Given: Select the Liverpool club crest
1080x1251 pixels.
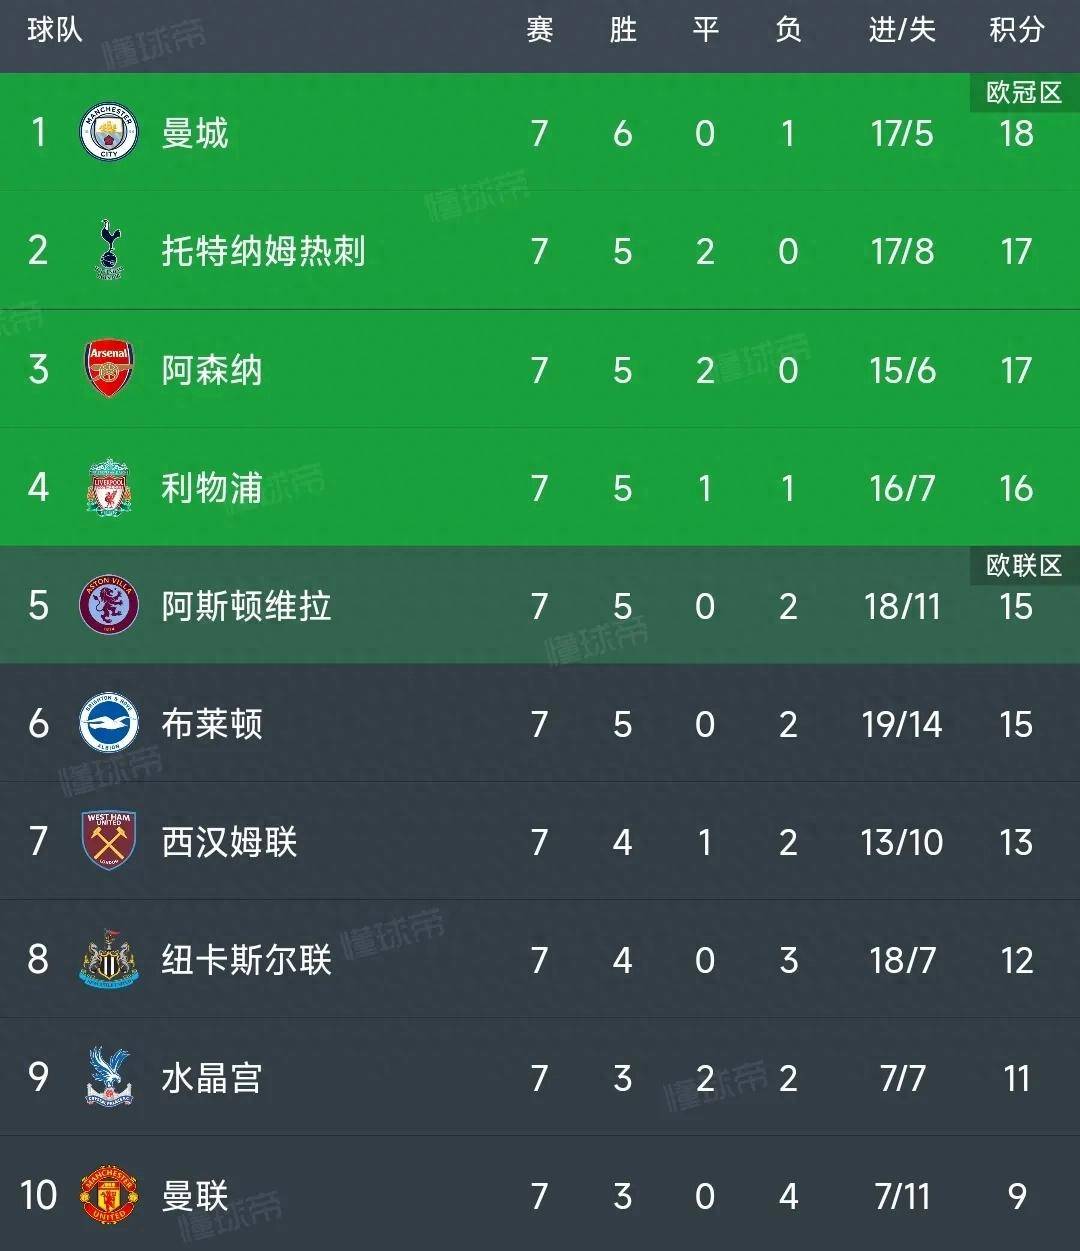Looking at the screenshot, I should 108,487.
